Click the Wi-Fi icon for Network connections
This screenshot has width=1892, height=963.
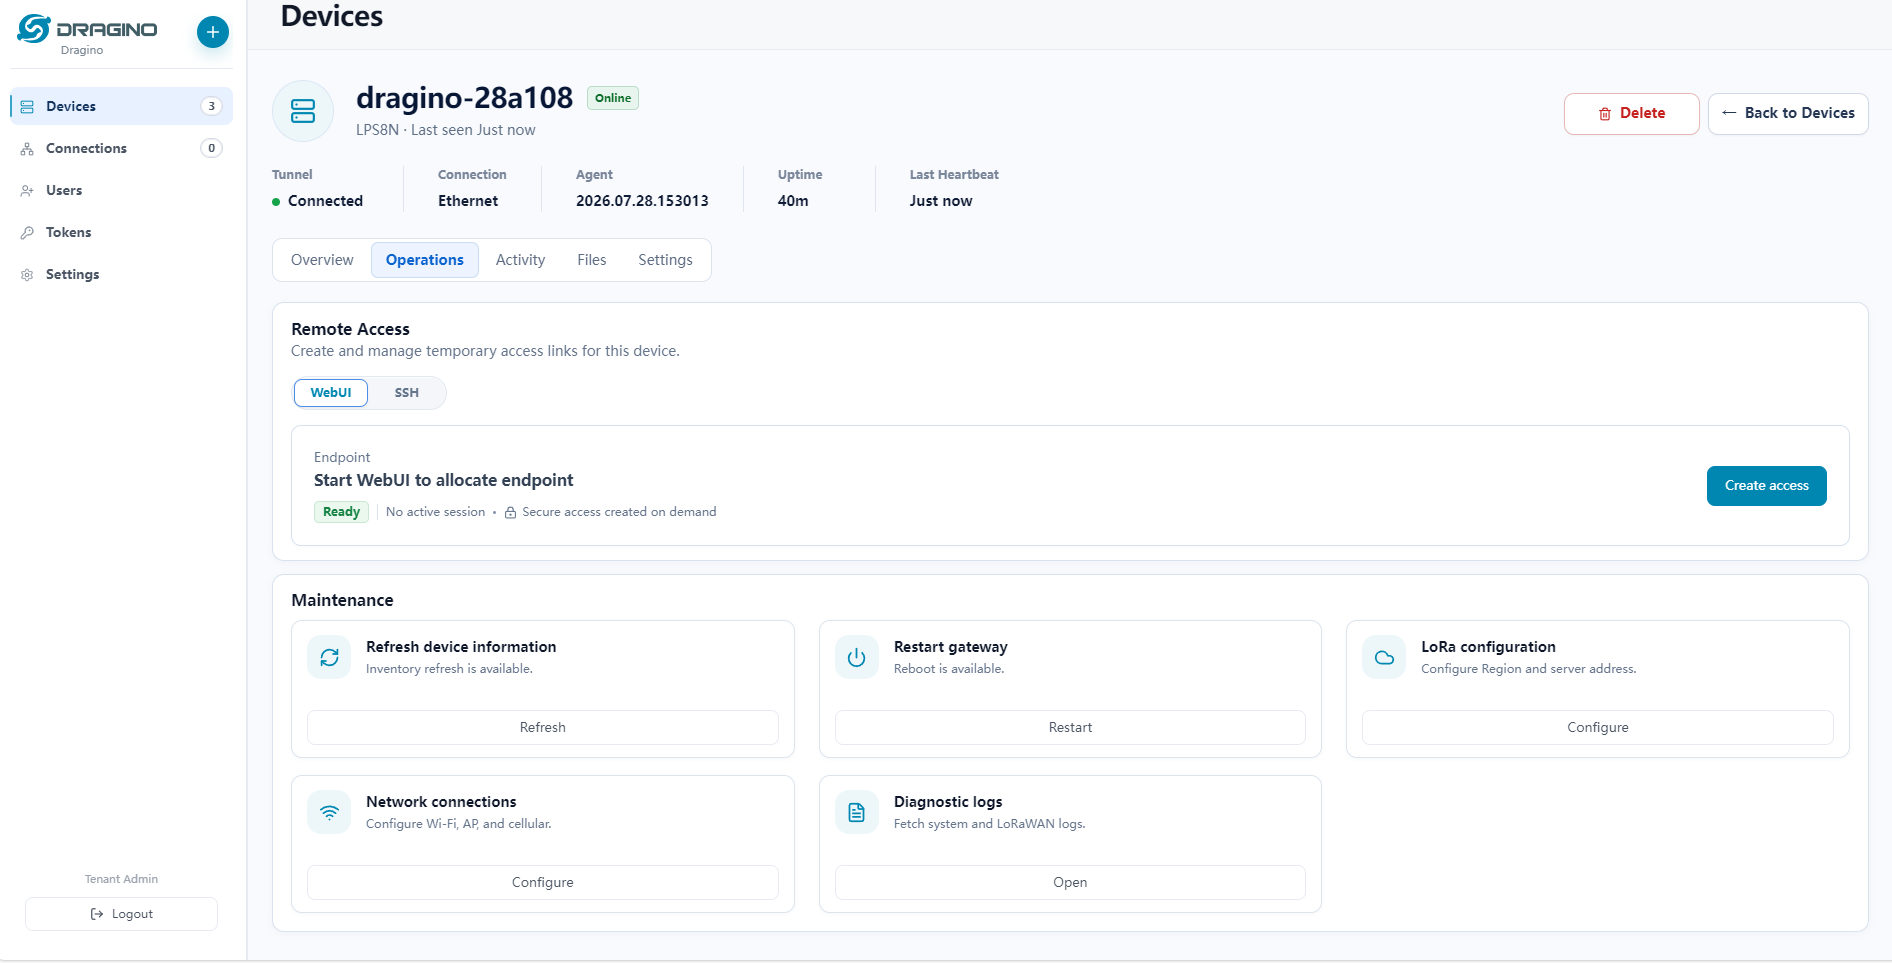[x=329, y=812]
